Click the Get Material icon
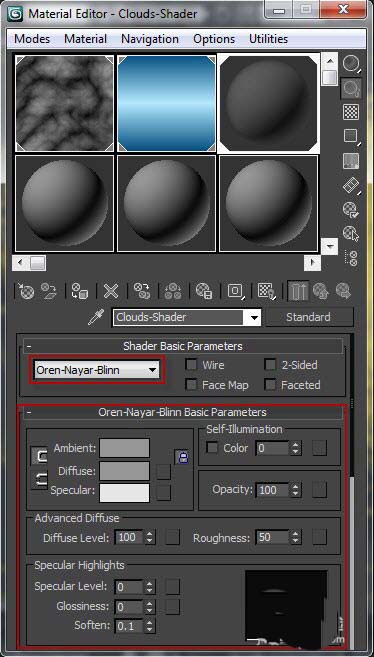Viewport: 374px width, 657px height. coord(26,291)
